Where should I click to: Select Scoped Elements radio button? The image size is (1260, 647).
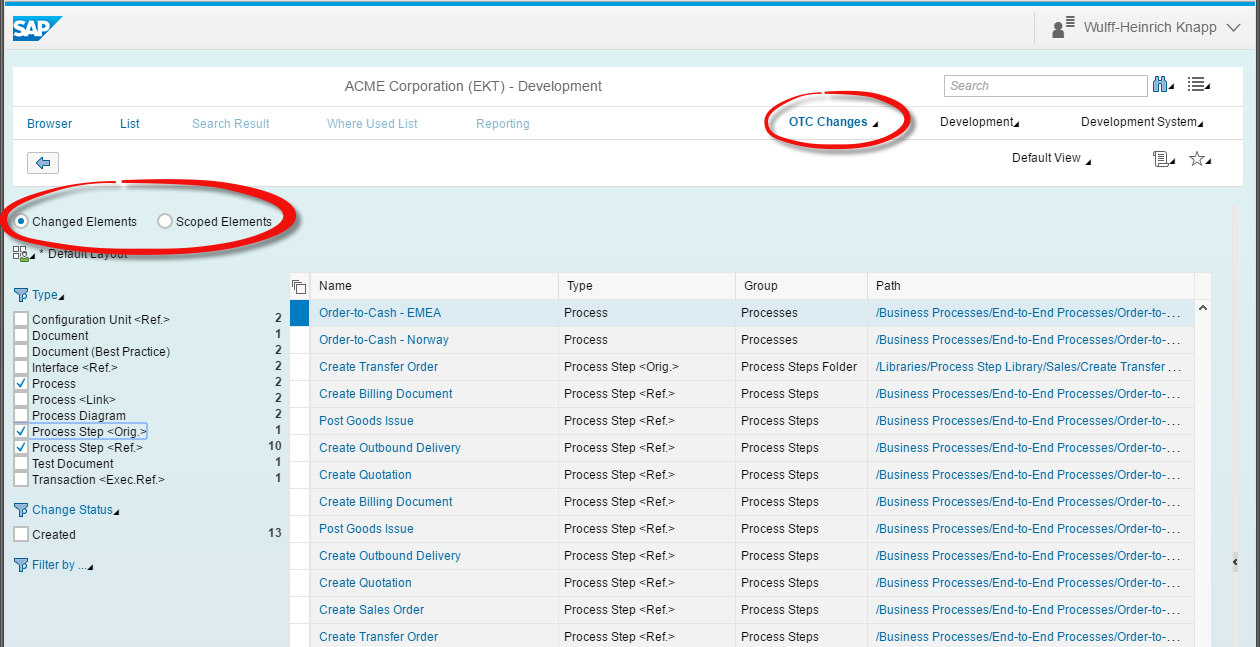(x=165, y=221)
